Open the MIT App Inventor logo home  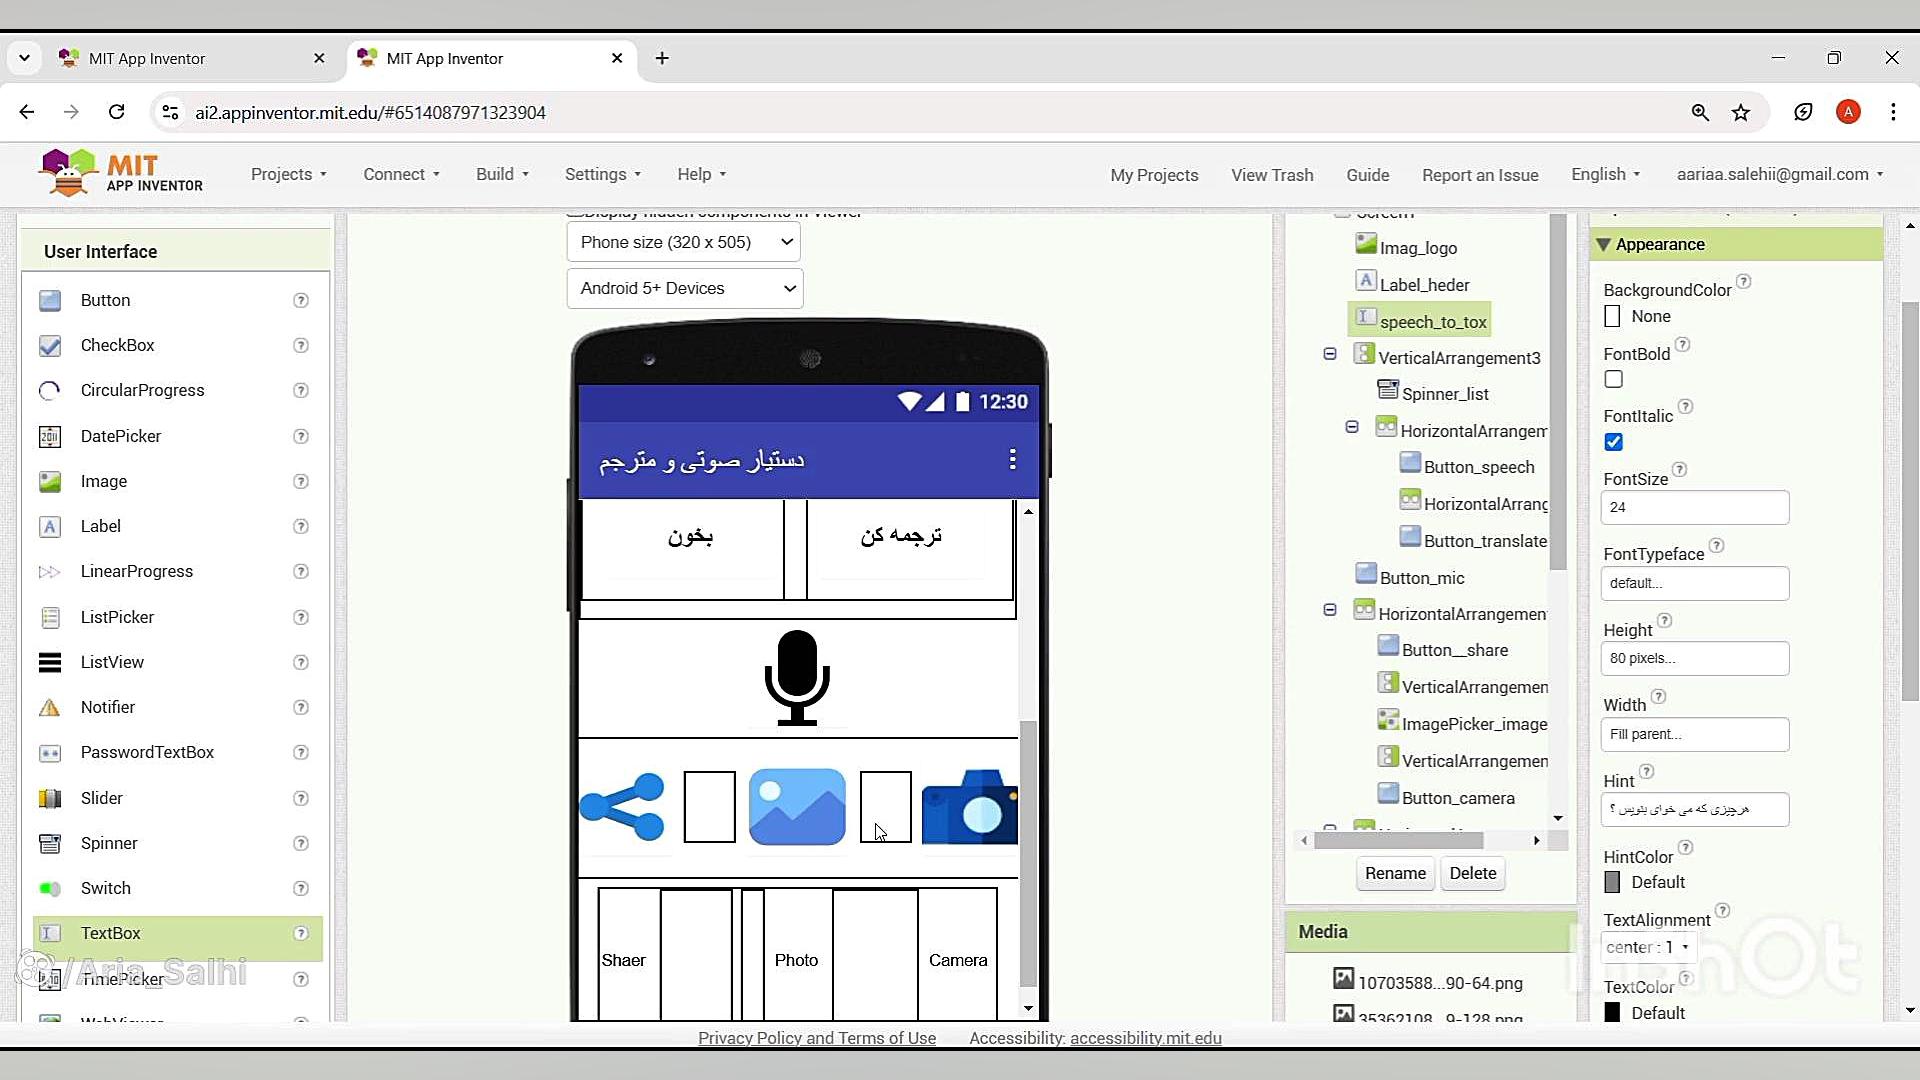click(121, 174)
